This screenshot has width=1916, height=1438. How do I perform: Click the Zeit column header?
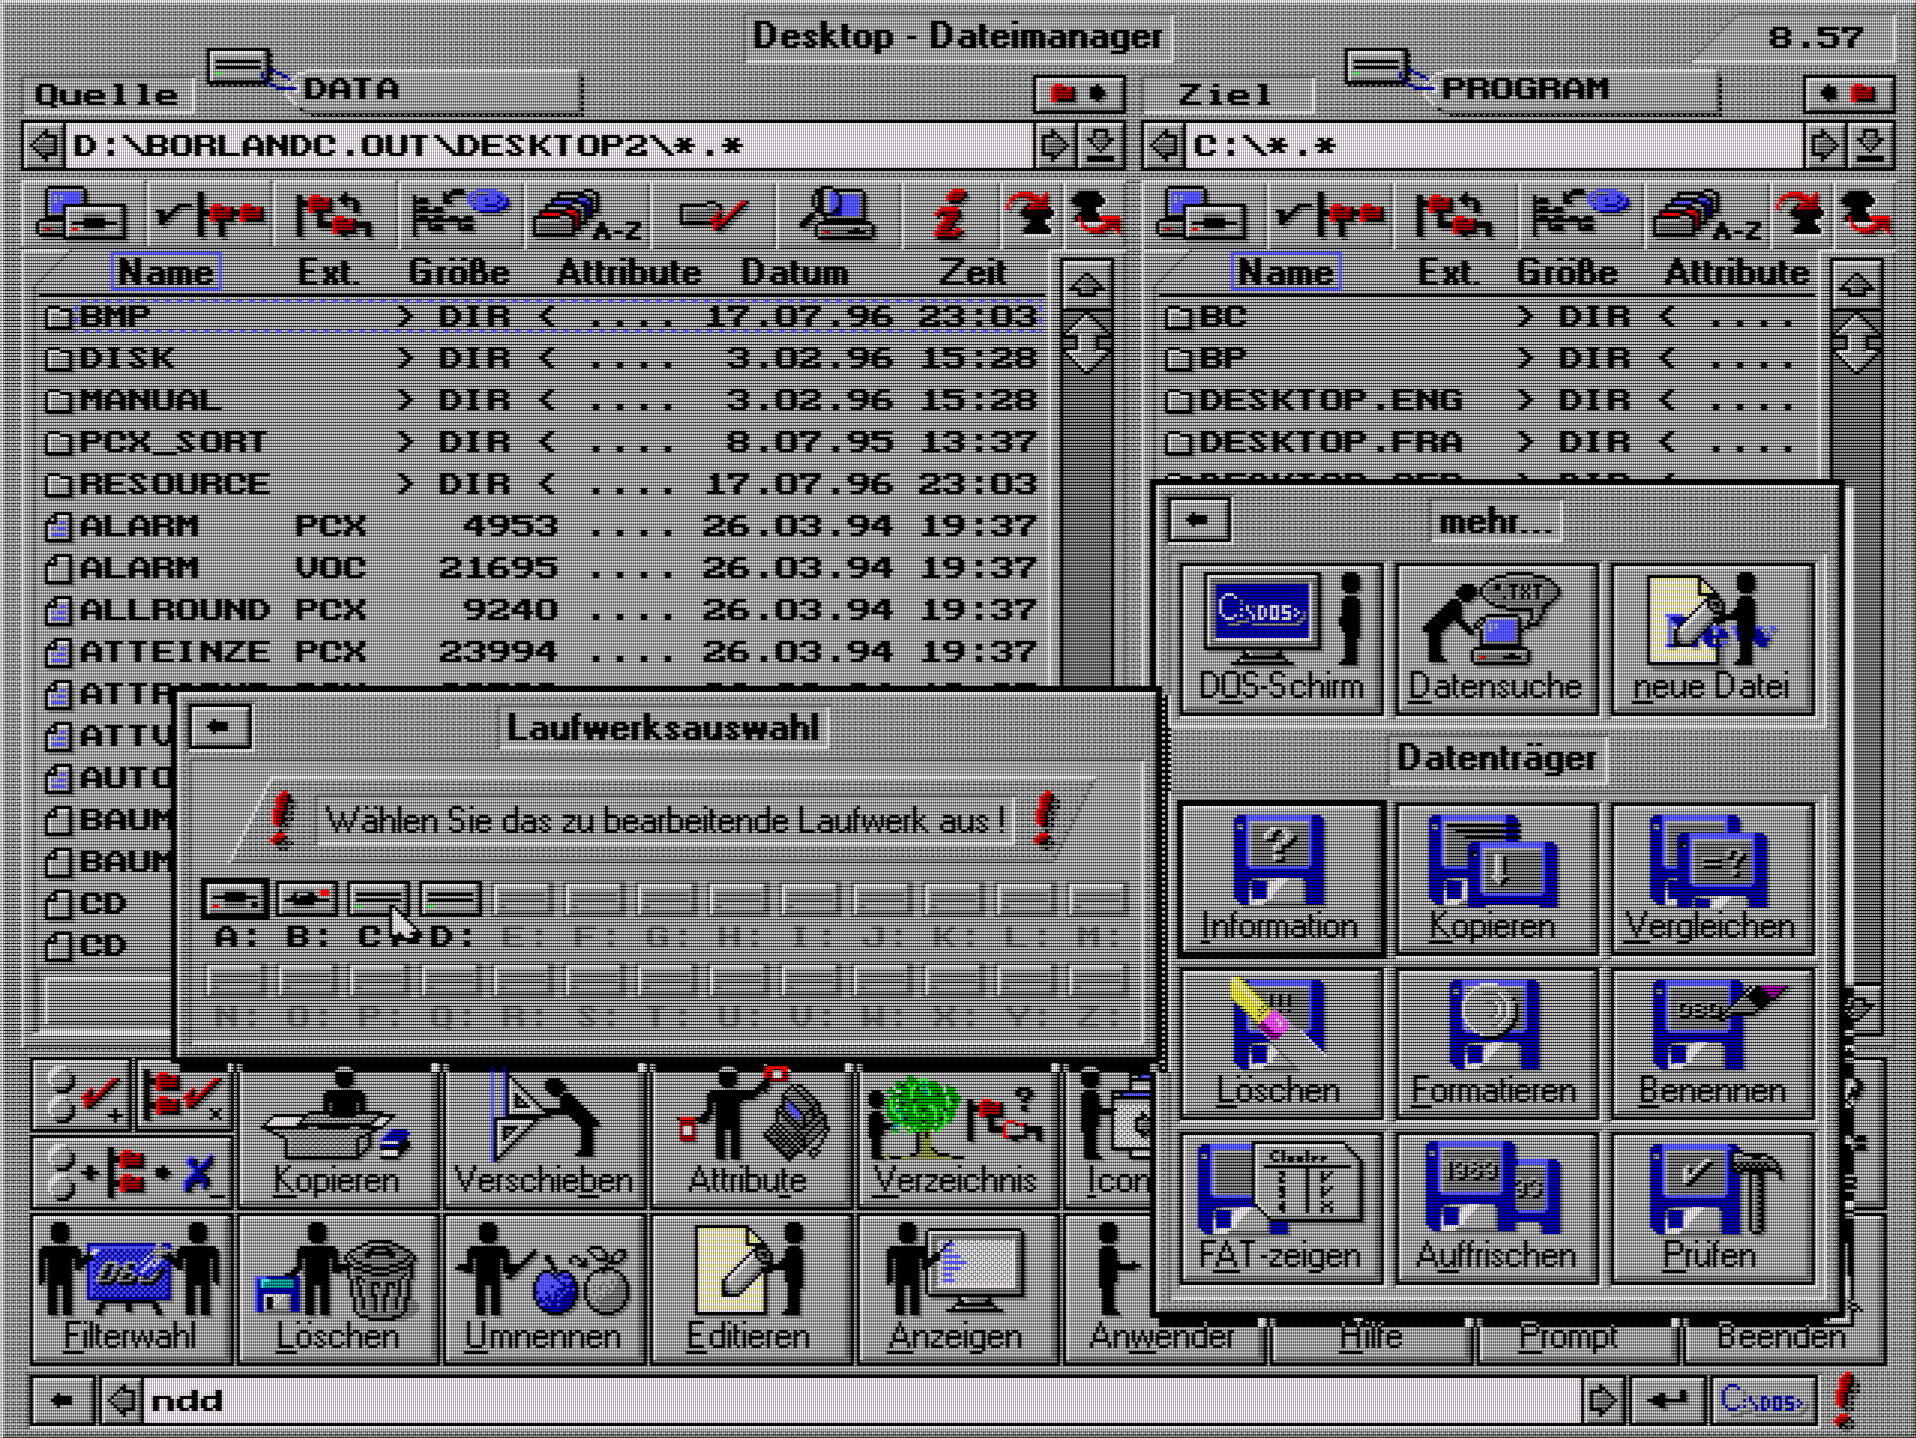[x=973, y=272]
